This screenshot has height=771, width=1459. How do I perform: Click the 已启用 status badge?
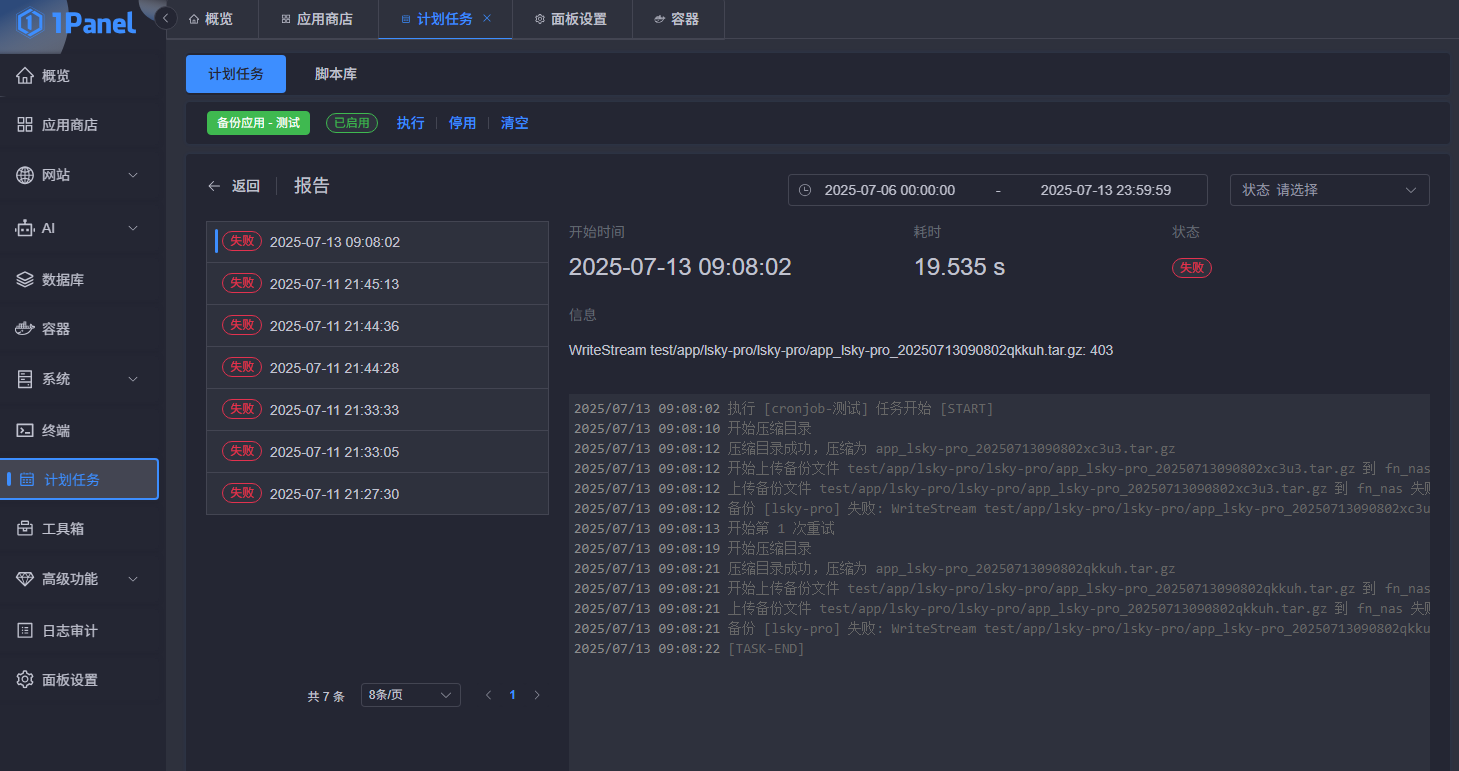coord(351,123)
